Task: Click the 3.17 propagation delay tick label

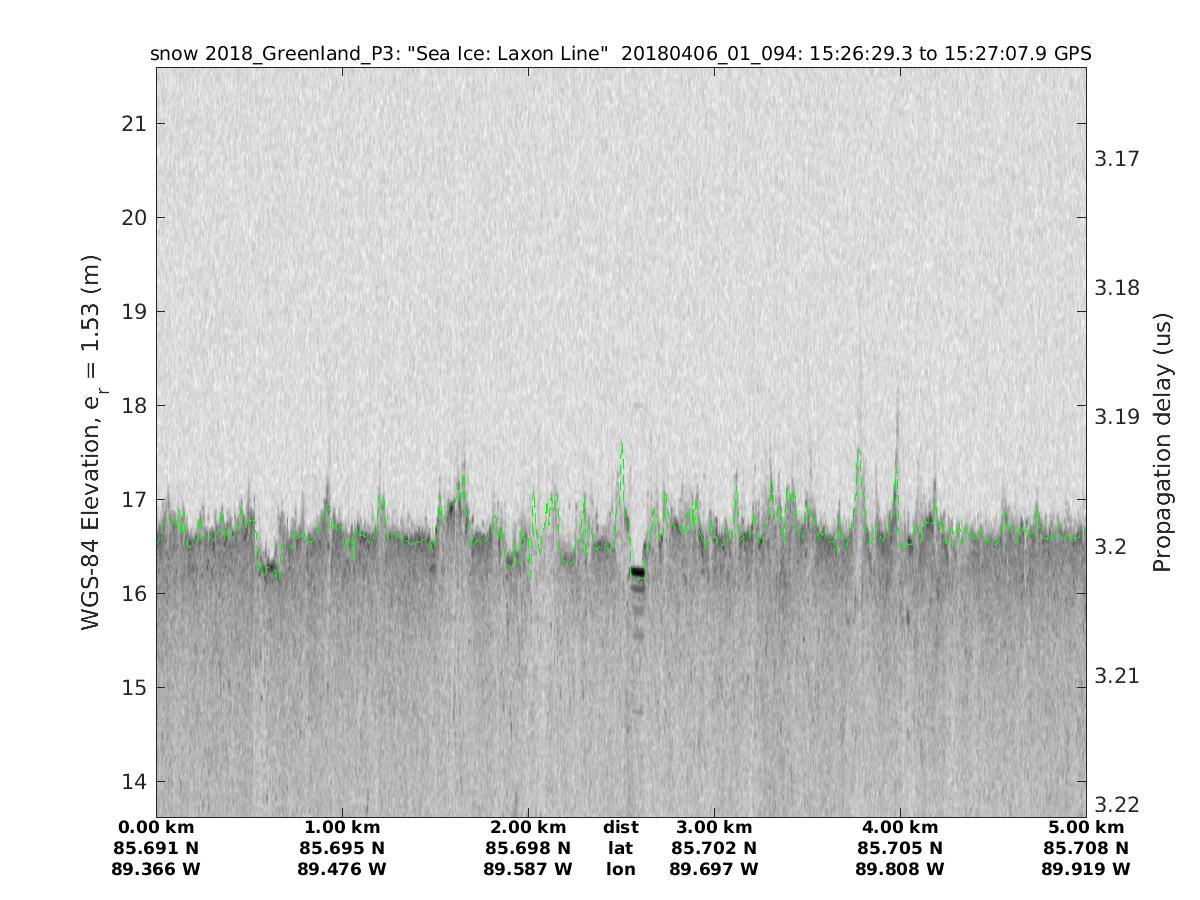Action: (x=1116, y=159)
